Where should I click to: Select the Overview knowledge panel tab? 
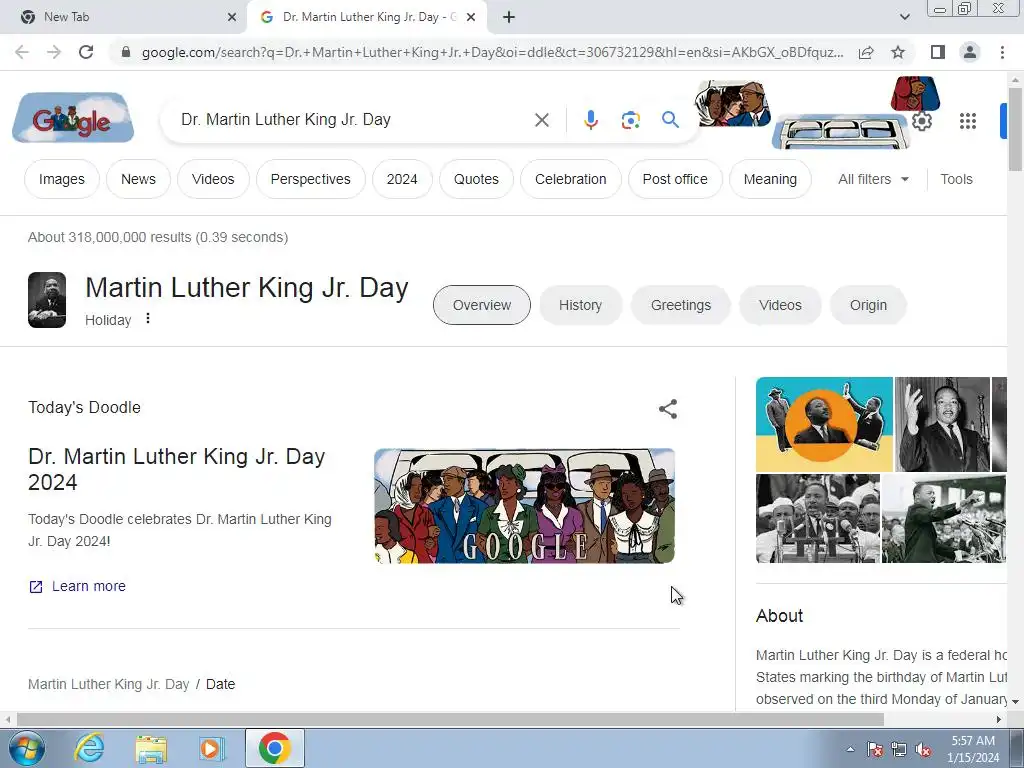coord(481,305)
